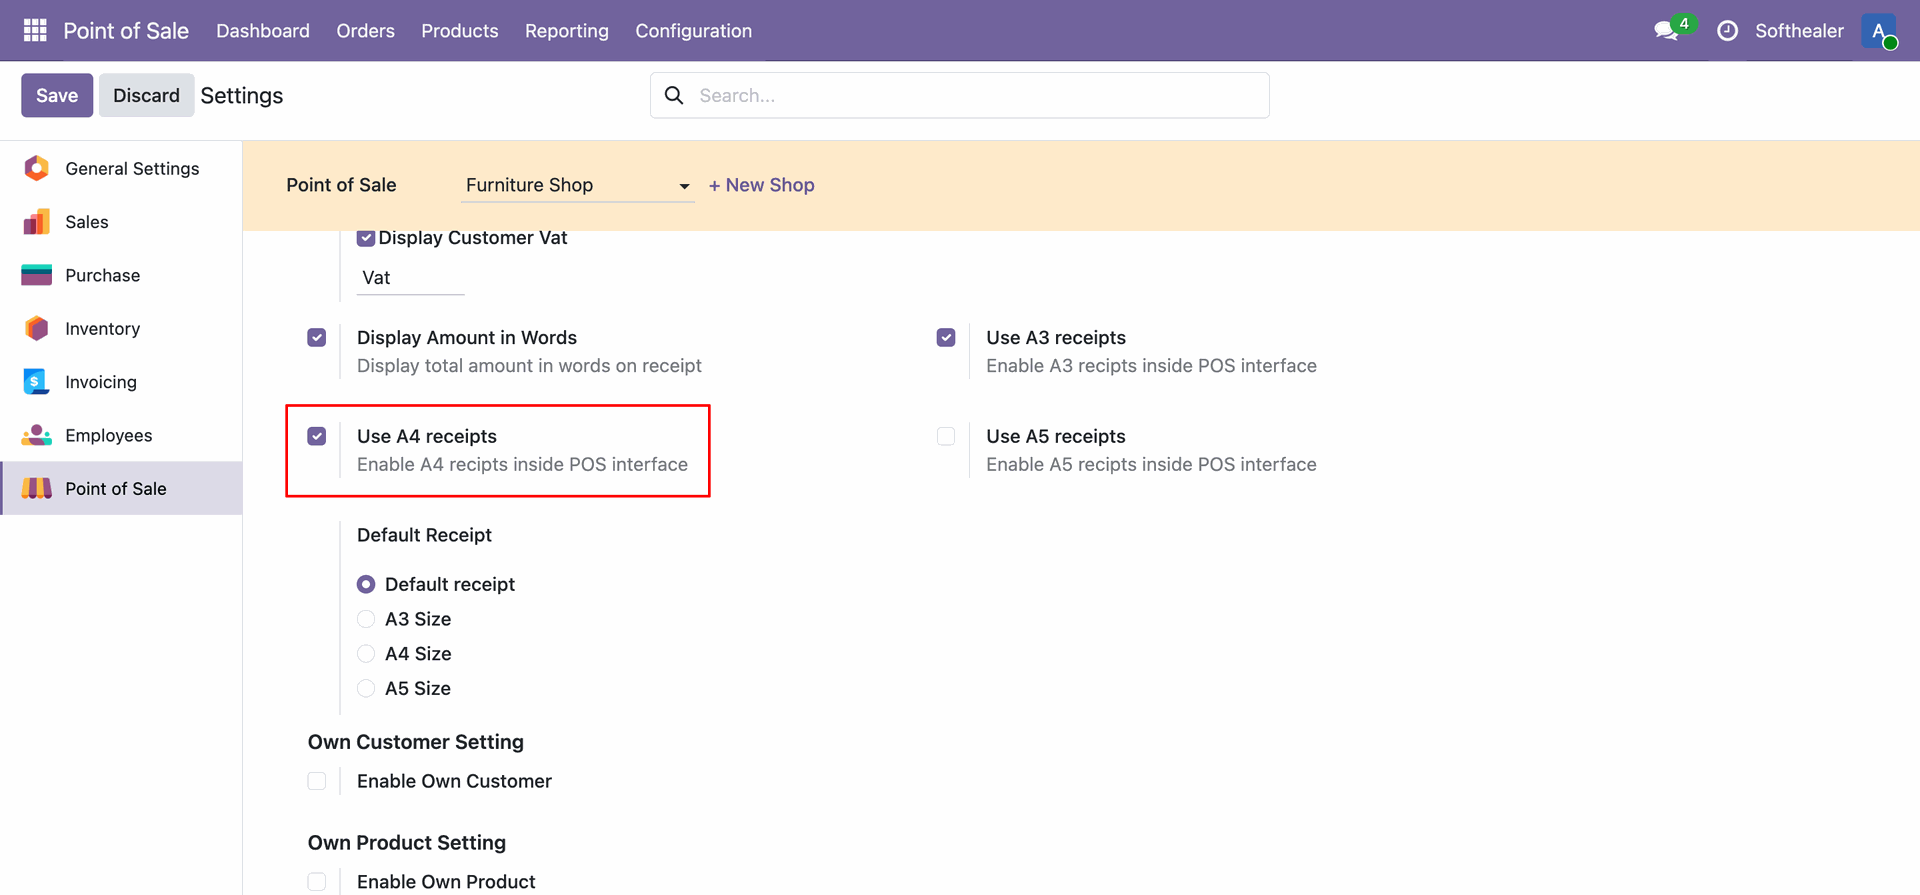The image size is (1920, 895).
Task: Choose the A5 Size radio option
Action: (x=366, y=688)
